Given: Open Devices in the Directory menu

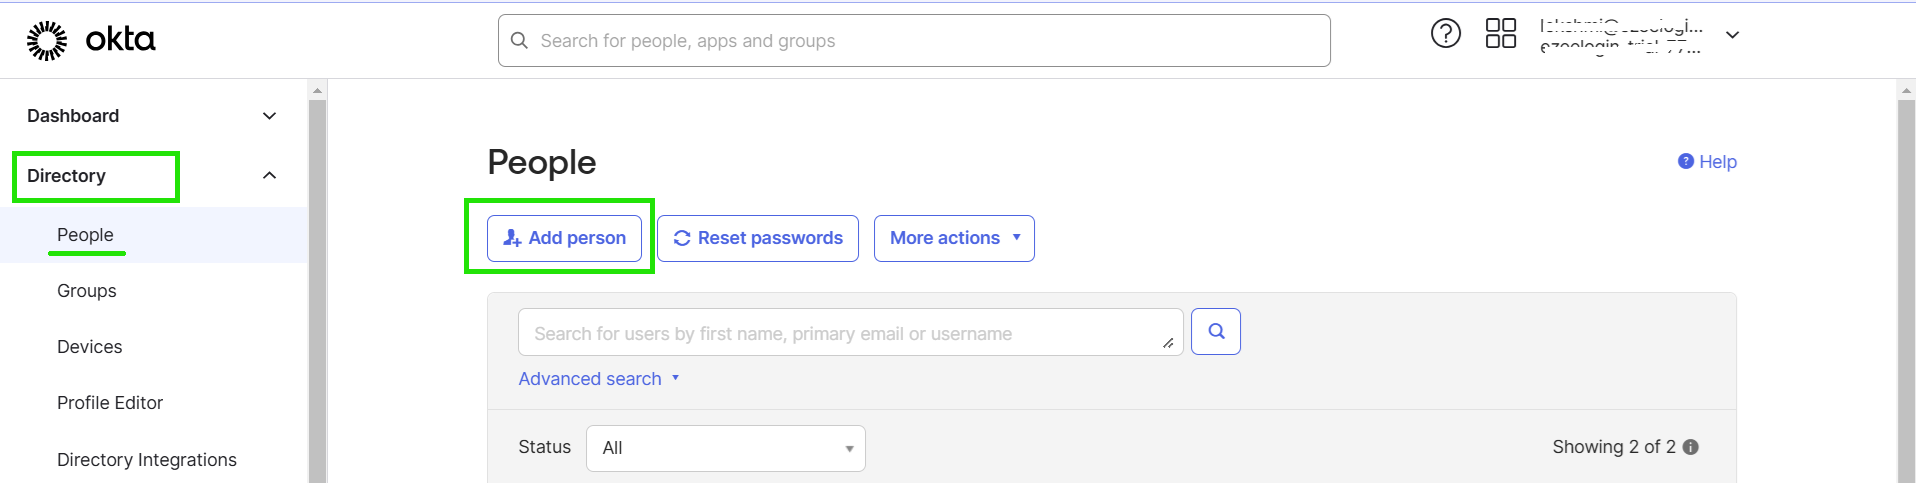Looking at the screenshot, I should [90, 347].
